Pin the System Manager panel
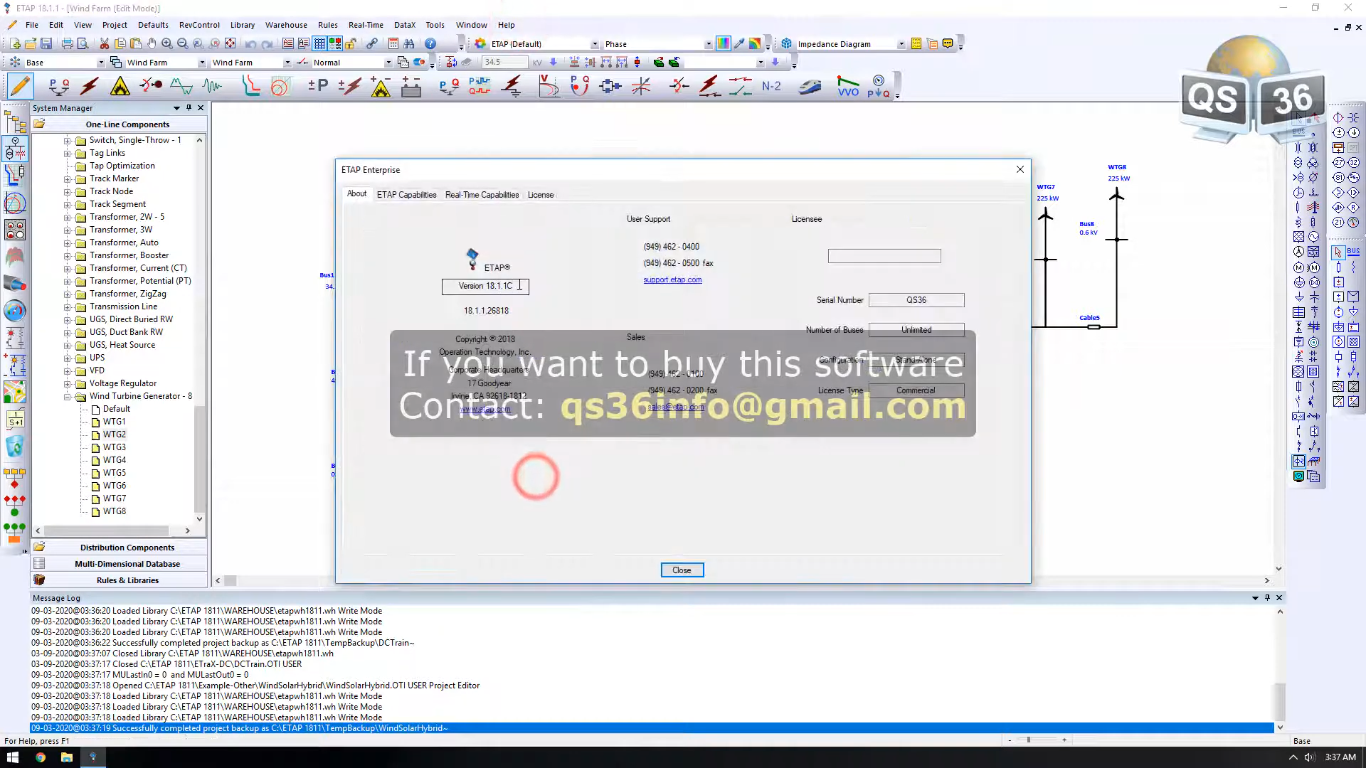This screenshot has height=768, width=1366. coord(189,108)
